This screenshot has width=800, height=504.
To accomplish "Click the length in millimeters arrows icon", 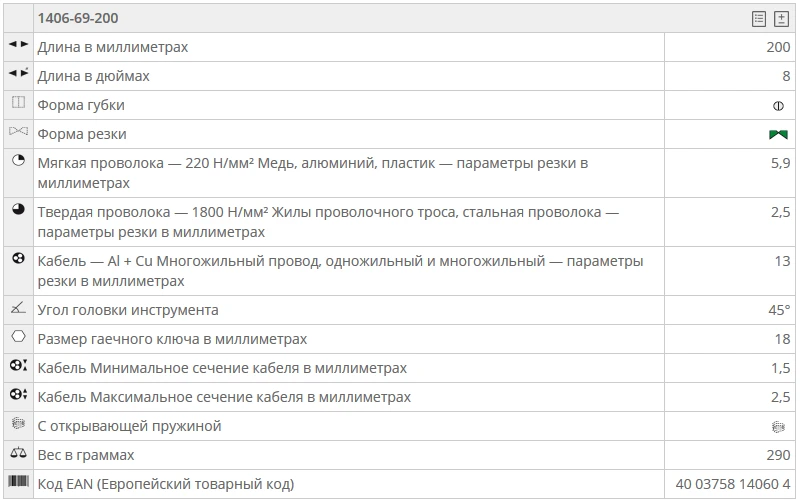I will (x=18, y=45).
